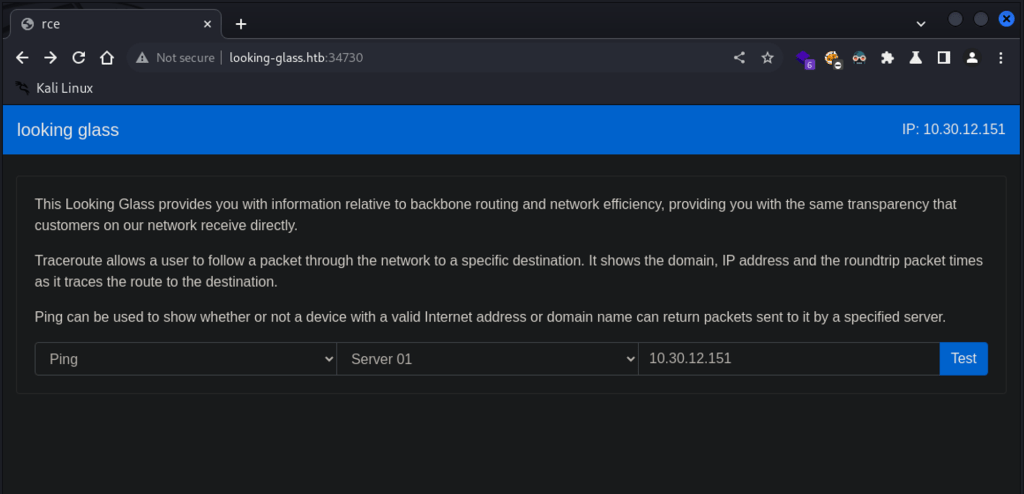Click the browser back arrow
The width and height of the screenshot is (1024, 494).
click(x=22, y=58)
